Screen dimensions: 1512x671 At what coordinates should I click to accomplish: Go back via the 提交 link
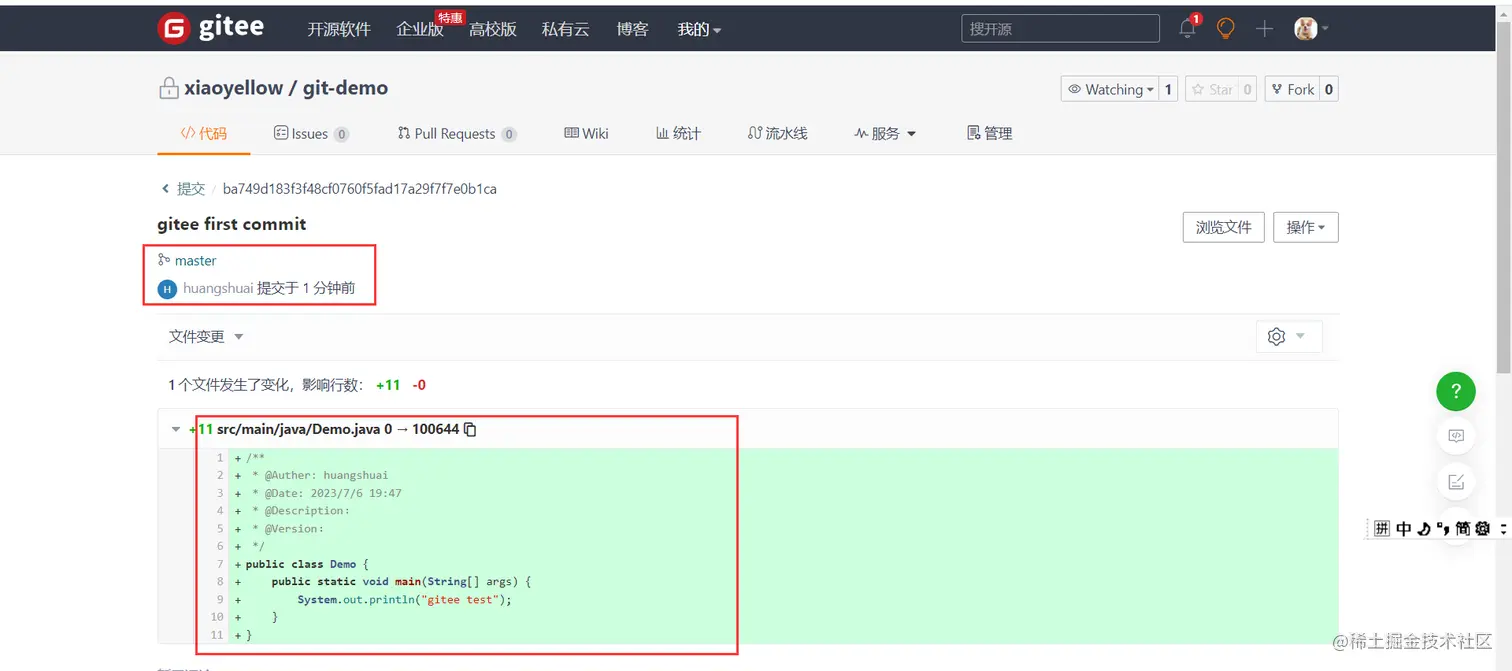coord(190,188)
